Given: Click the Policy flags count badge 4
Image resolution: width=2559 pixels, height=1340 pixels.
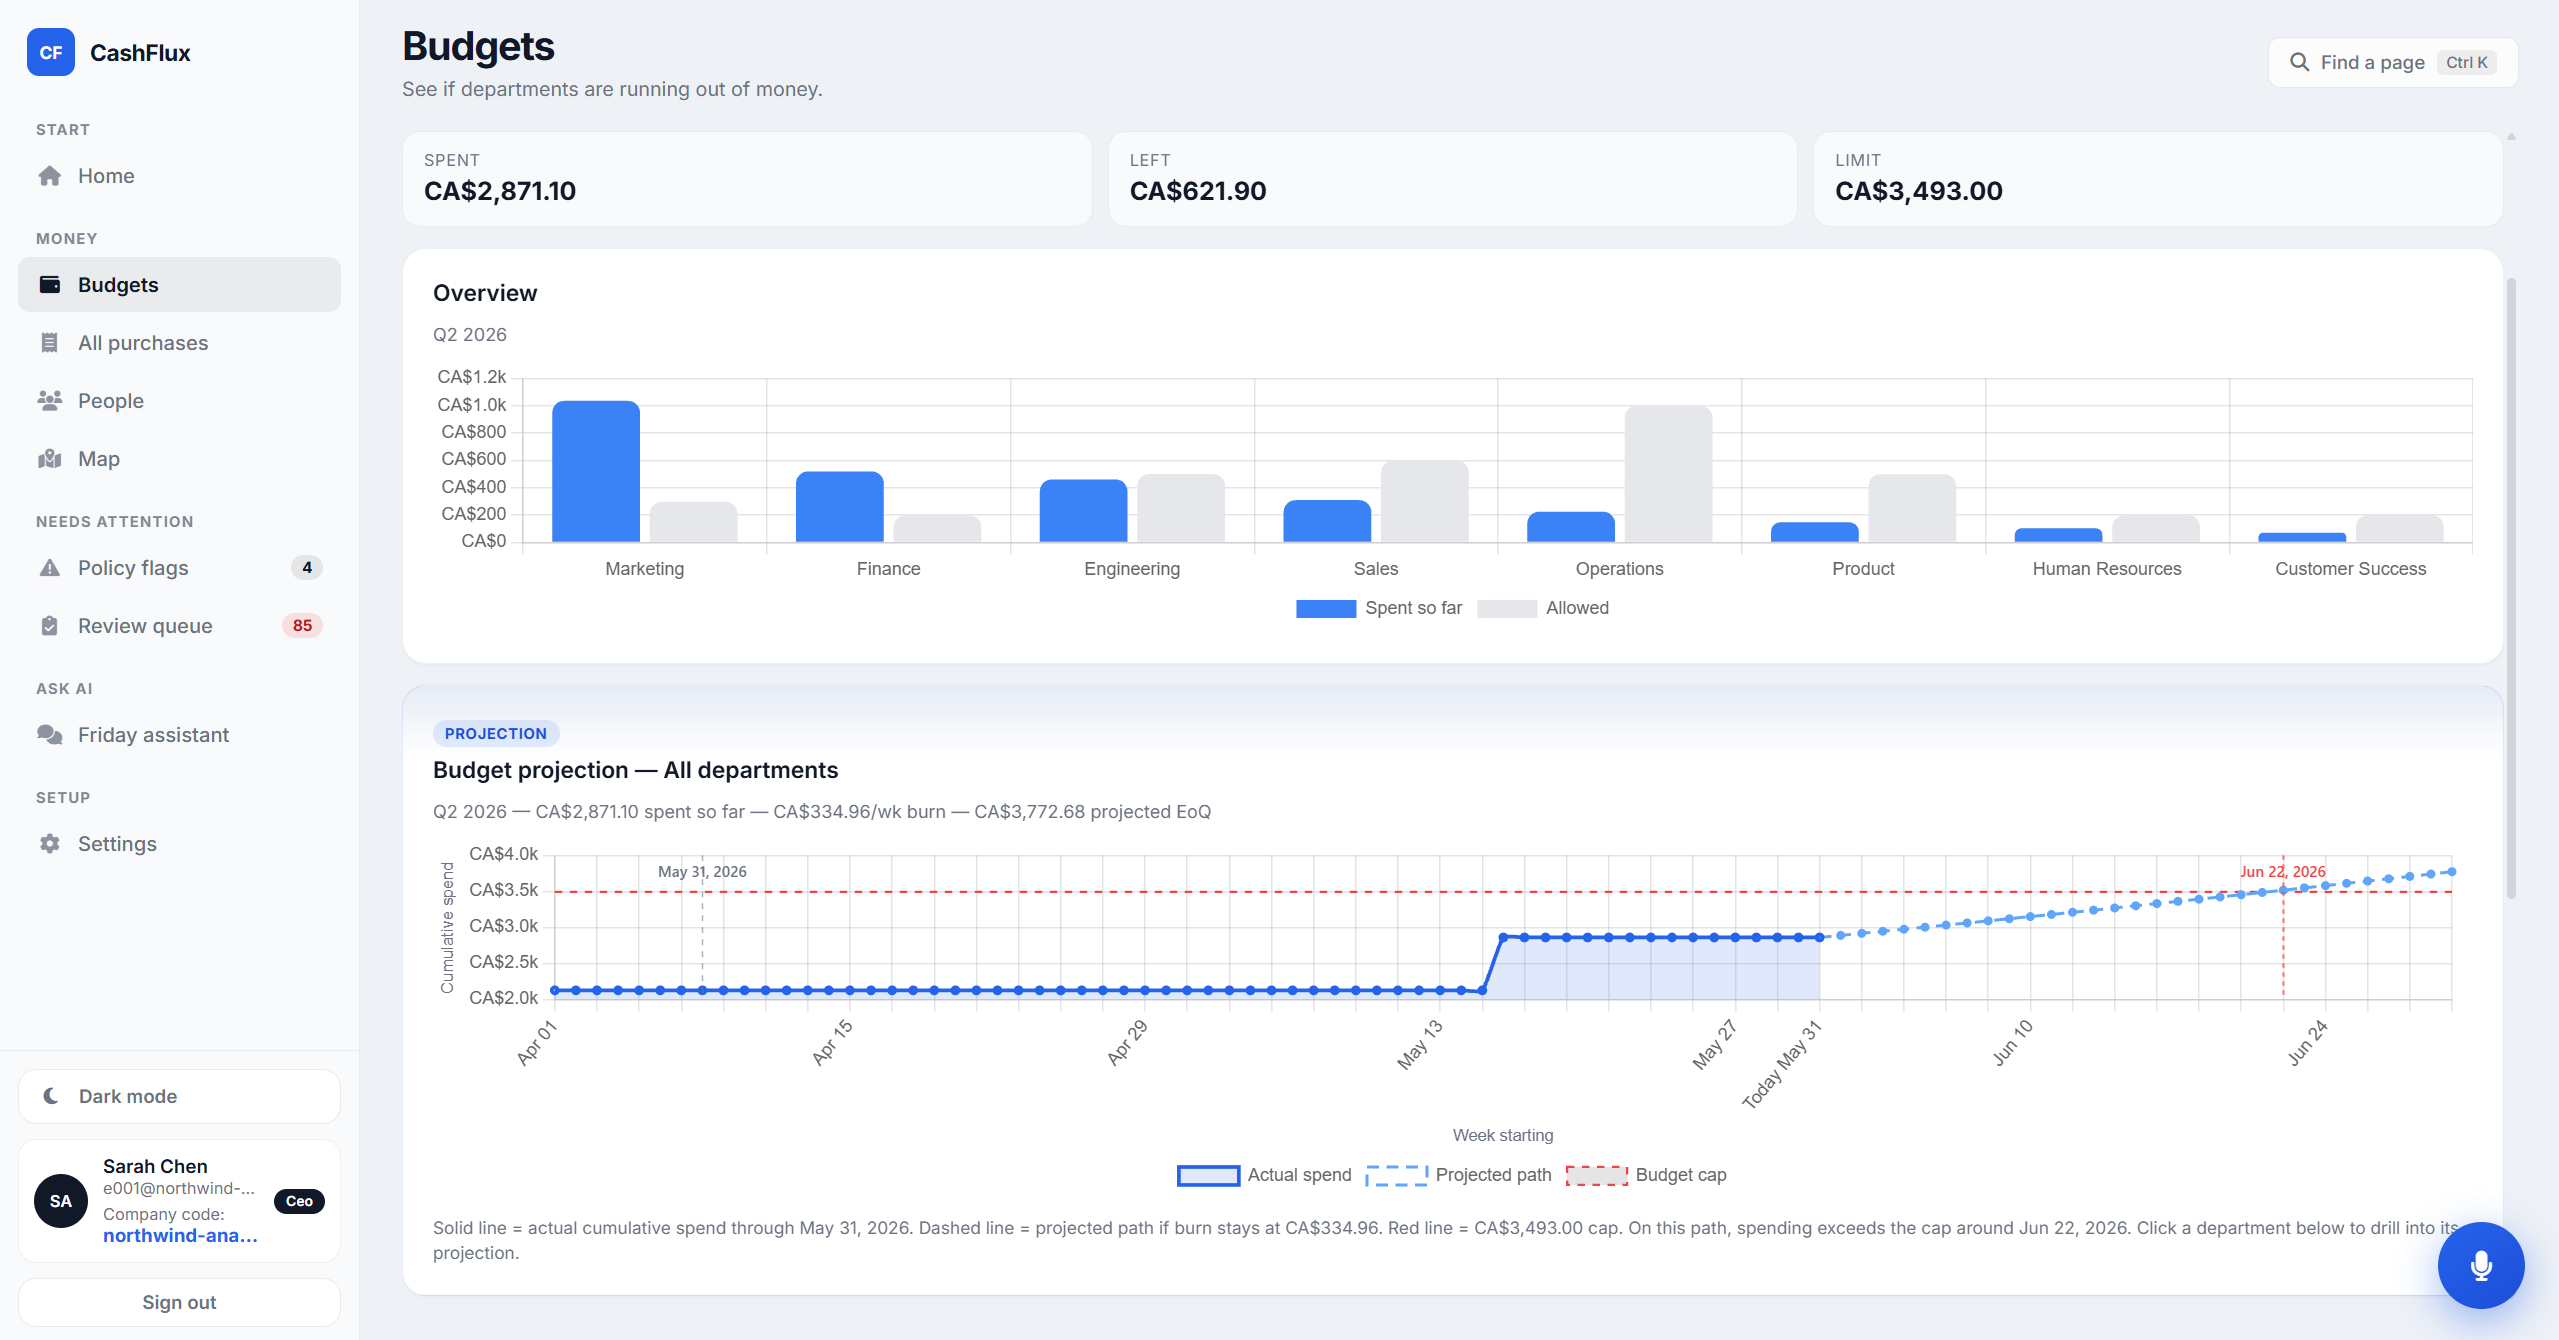Looking at the screenshot, I should pyautogui.click(x=307, y=568).
